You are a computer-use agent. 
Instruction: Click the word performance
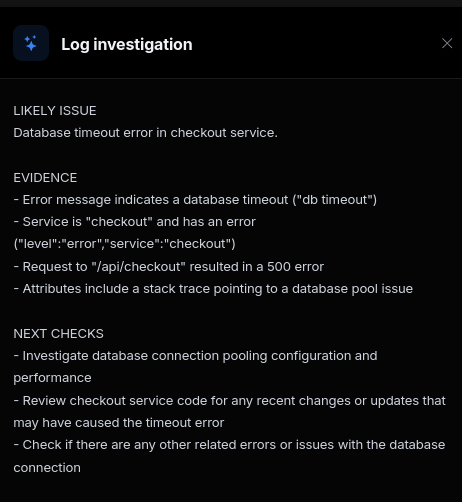[52, 378]
